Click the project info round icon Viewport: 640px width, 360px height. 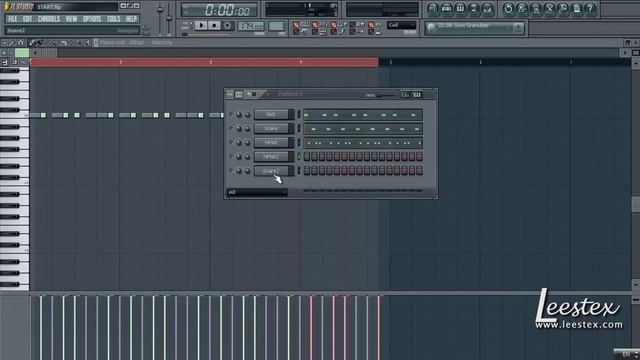coord(576,9)
